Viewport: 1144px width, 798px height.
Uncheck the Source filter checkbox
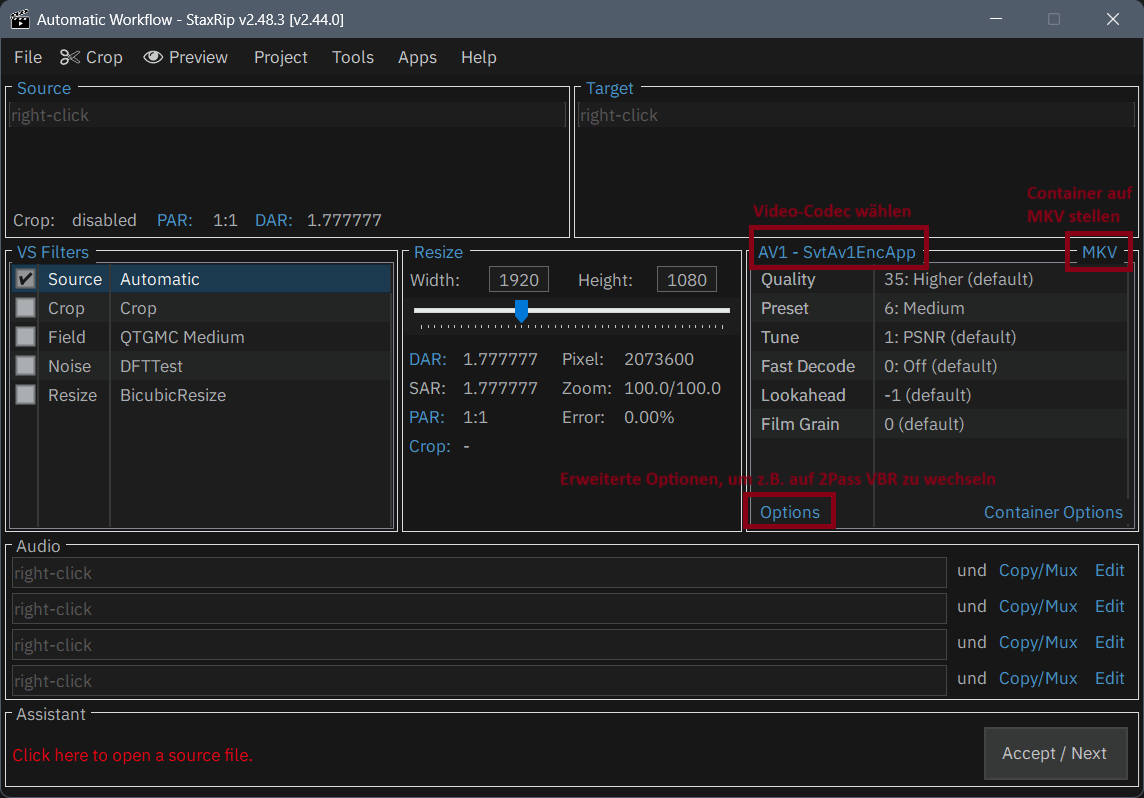point(26,279)
